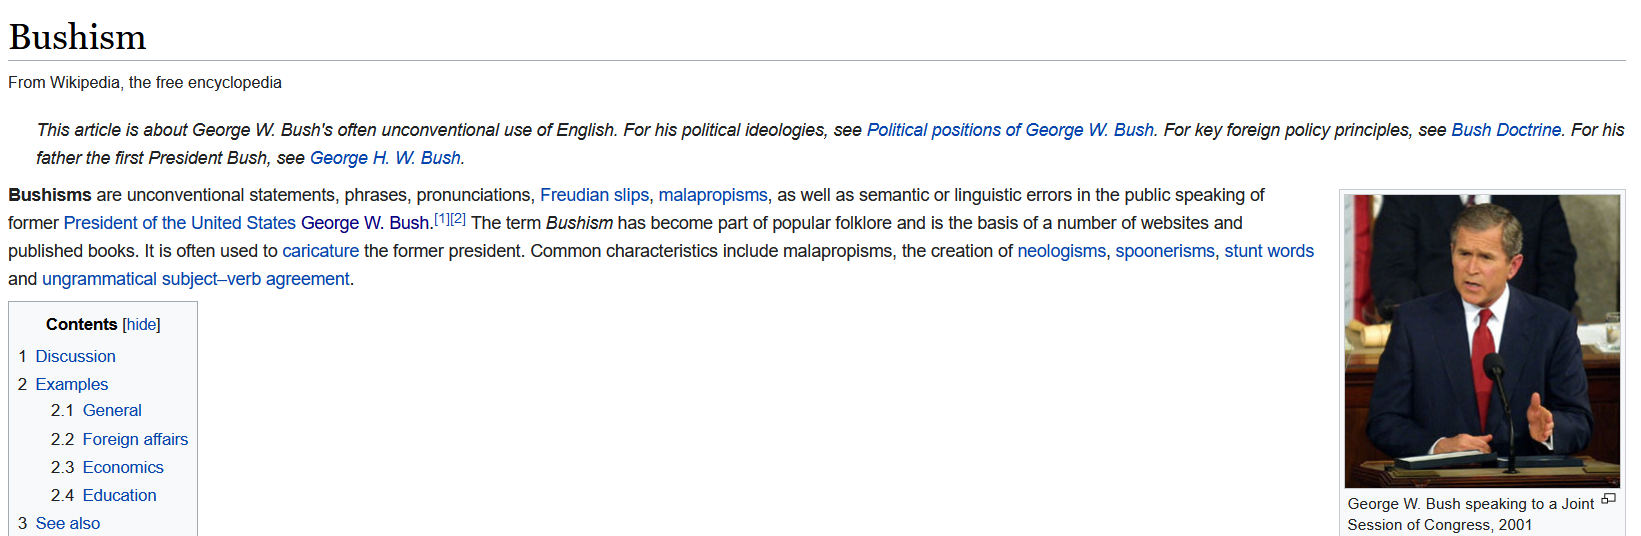This screenshot has height=536, width=1641.
Task: Click 'From Wikipedia, the free encyclopedia' tagline
Action: point(145,82)
